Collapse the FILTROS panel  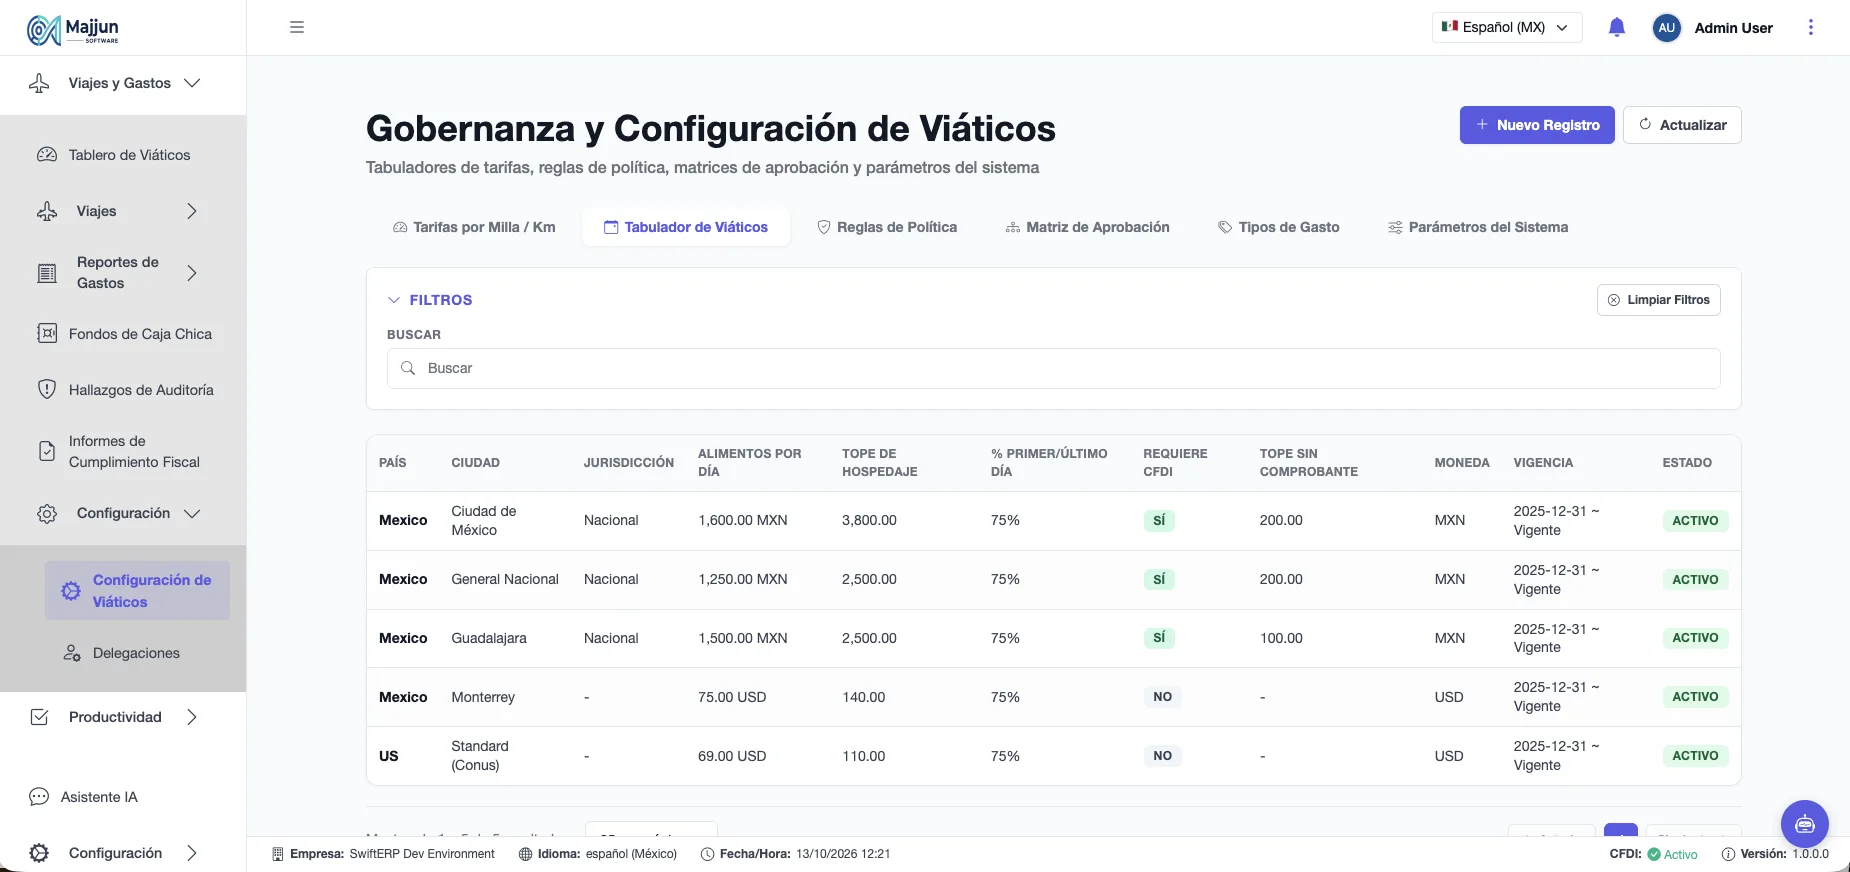pos(394,300)
